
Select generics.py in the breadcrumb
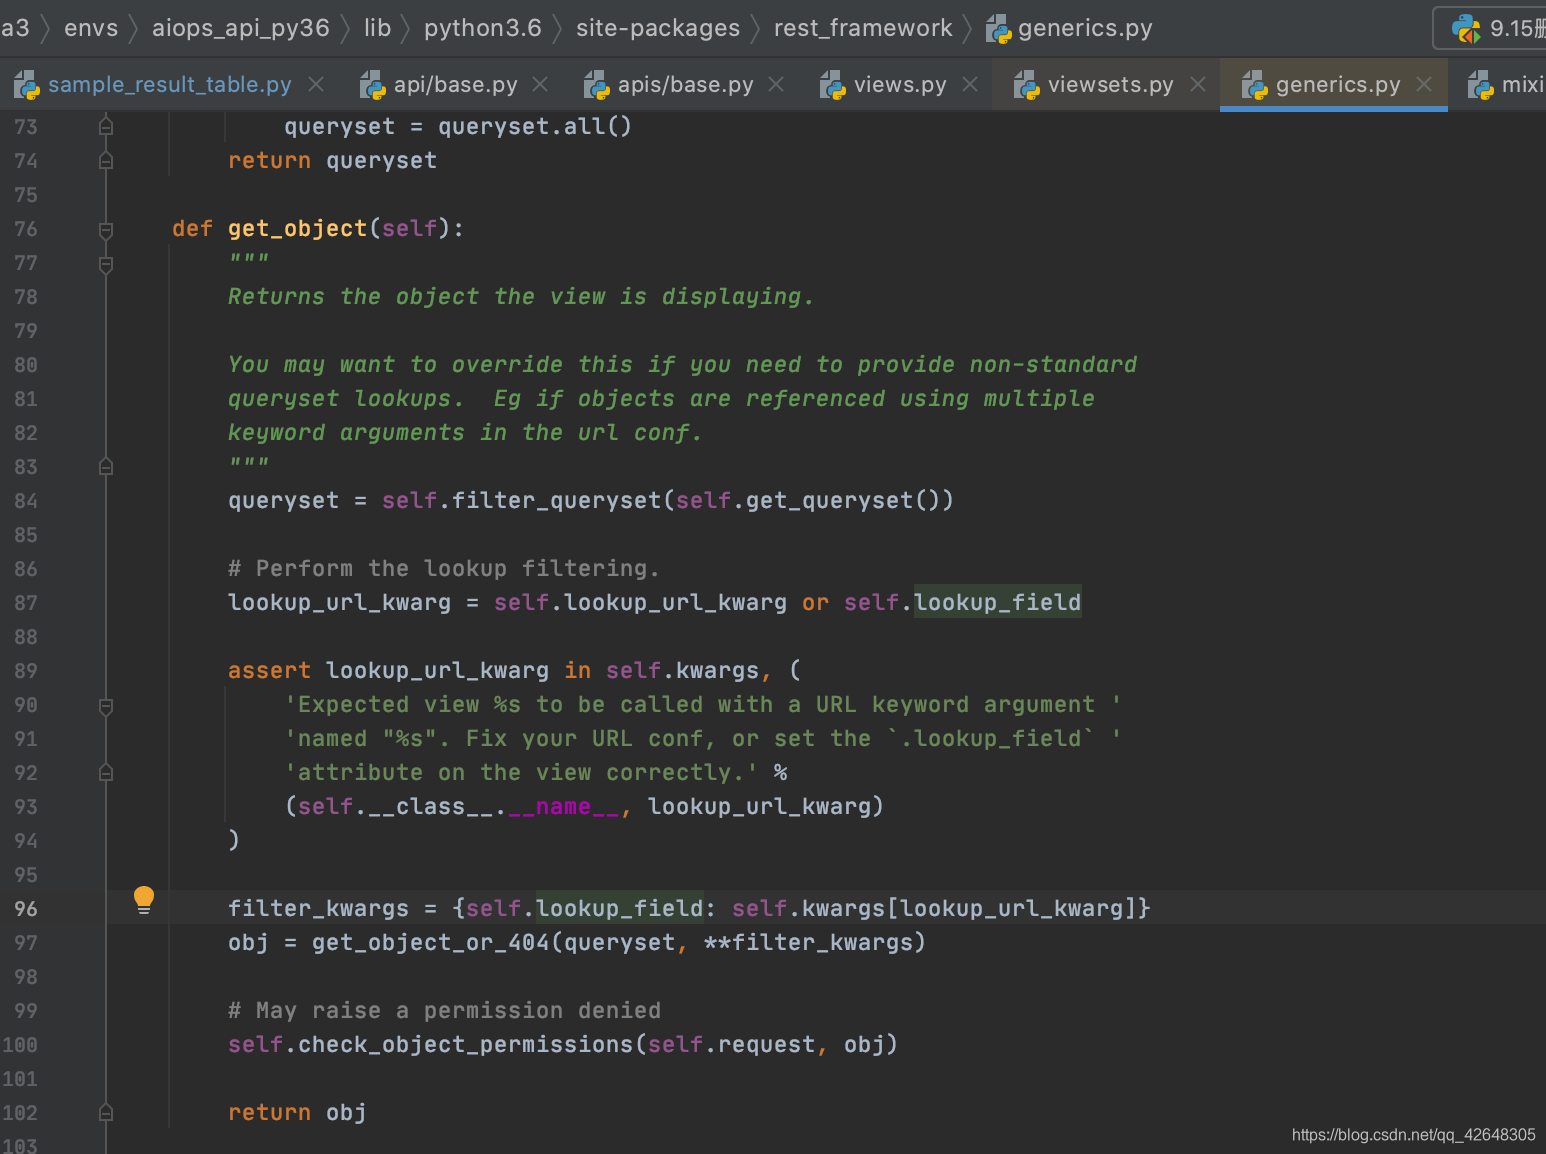click(1085, 28)
